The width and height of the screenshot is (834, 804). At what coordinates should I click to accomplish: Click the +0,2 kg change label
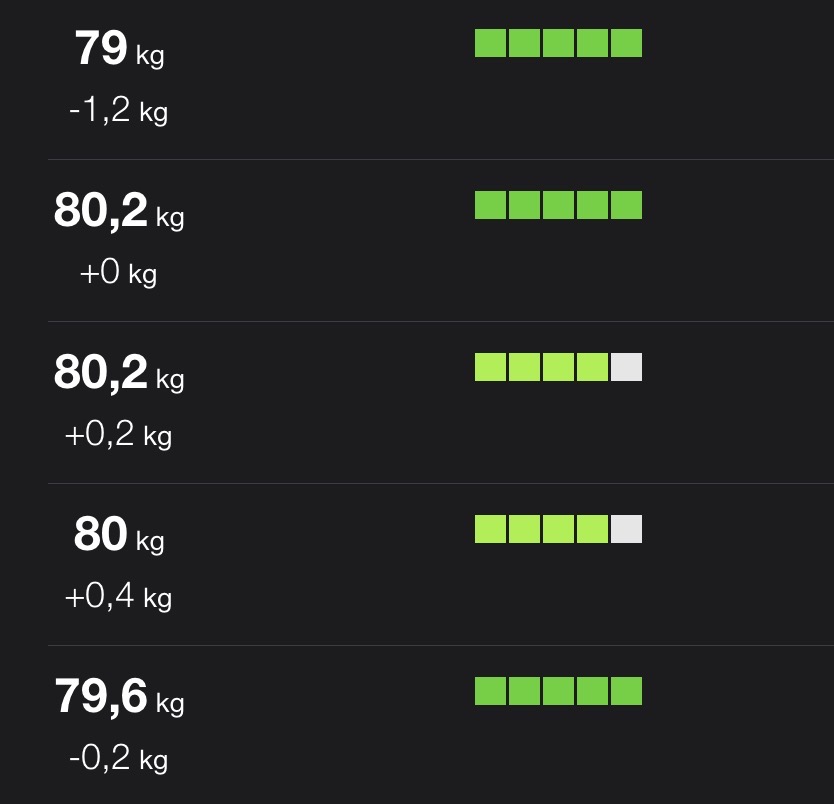(118, 435)
